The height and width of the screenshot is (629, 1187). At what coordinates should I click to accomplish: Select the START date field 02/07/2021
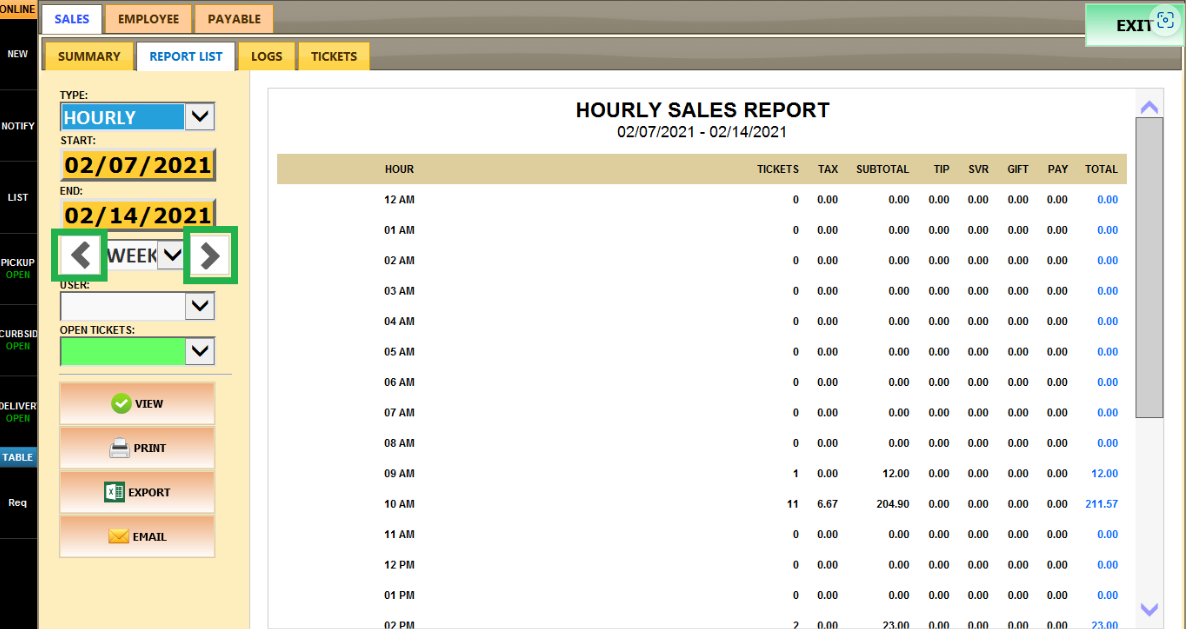[x=138, y=165]
